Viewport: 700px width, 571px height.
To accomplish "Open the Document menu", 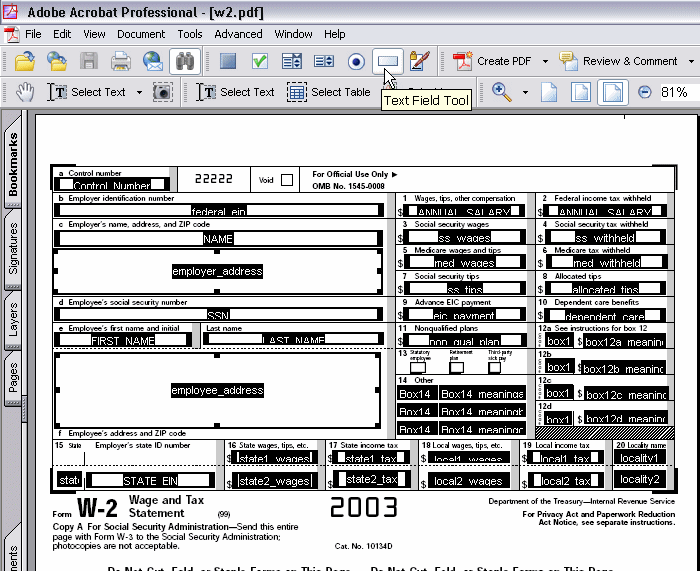I will pos(141,34).
